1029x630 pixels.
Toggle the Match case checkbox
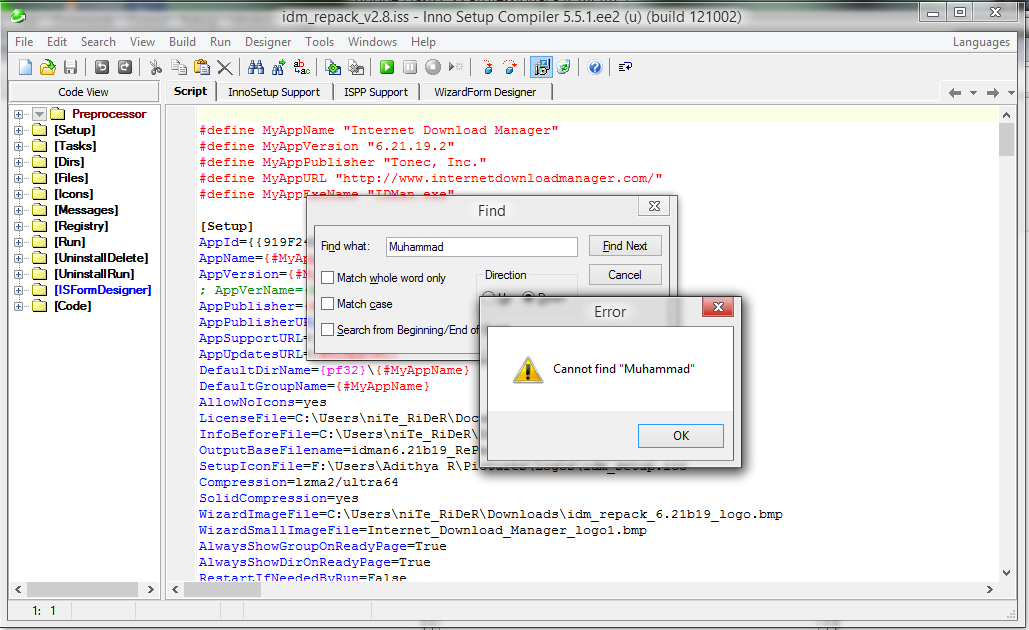328,304
